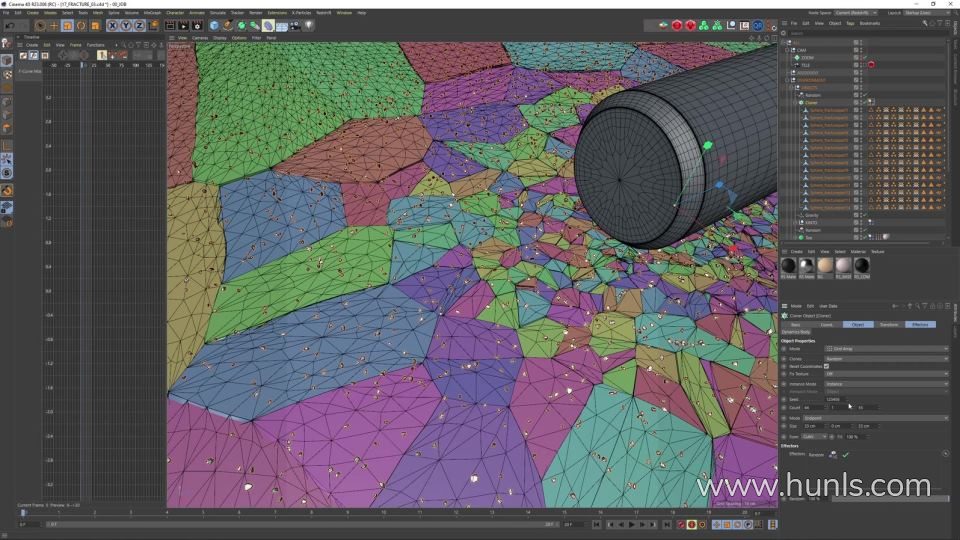
Task: Click the green generators icon
Action: (x=241, y=26)
